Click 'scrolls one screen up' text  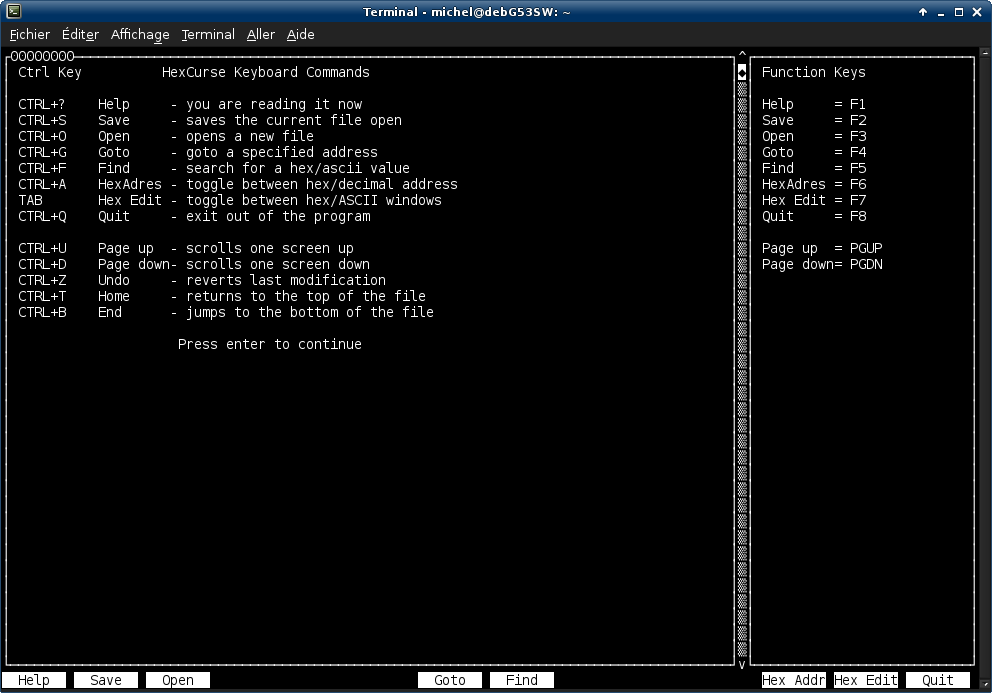click(270, 248)
